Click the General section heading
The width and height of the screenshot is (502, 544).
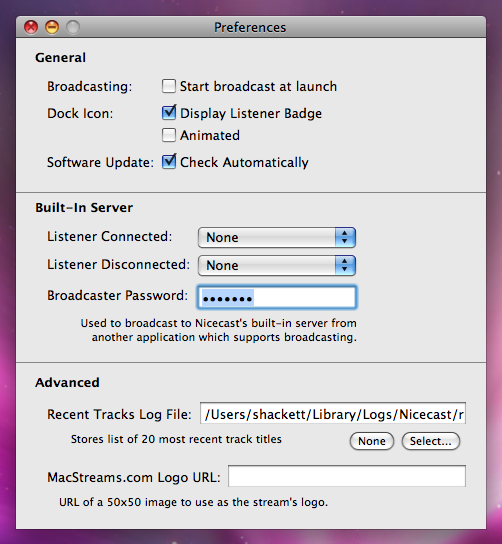[x=60, y=58]
